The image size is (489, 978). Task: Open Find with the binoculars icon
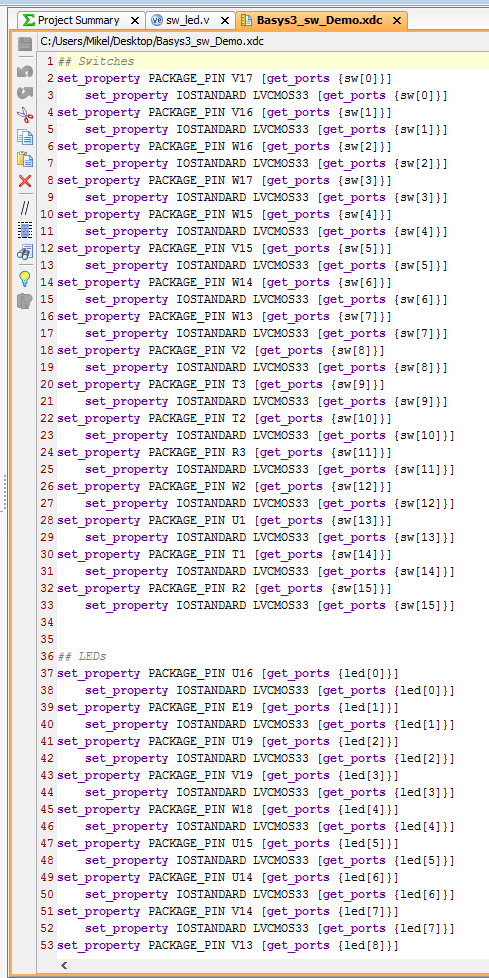coord(24,252)
